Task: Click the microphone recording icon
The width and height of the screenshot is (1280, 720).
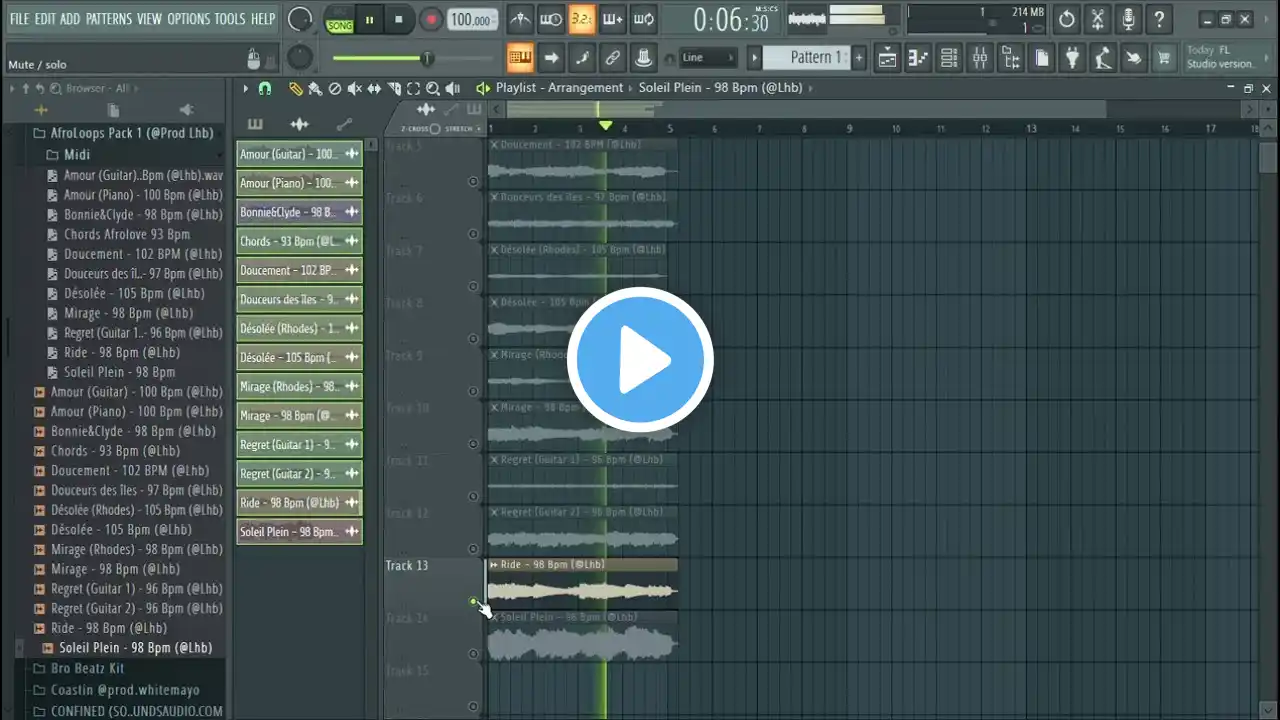Action: click(x=1128, y=19)
